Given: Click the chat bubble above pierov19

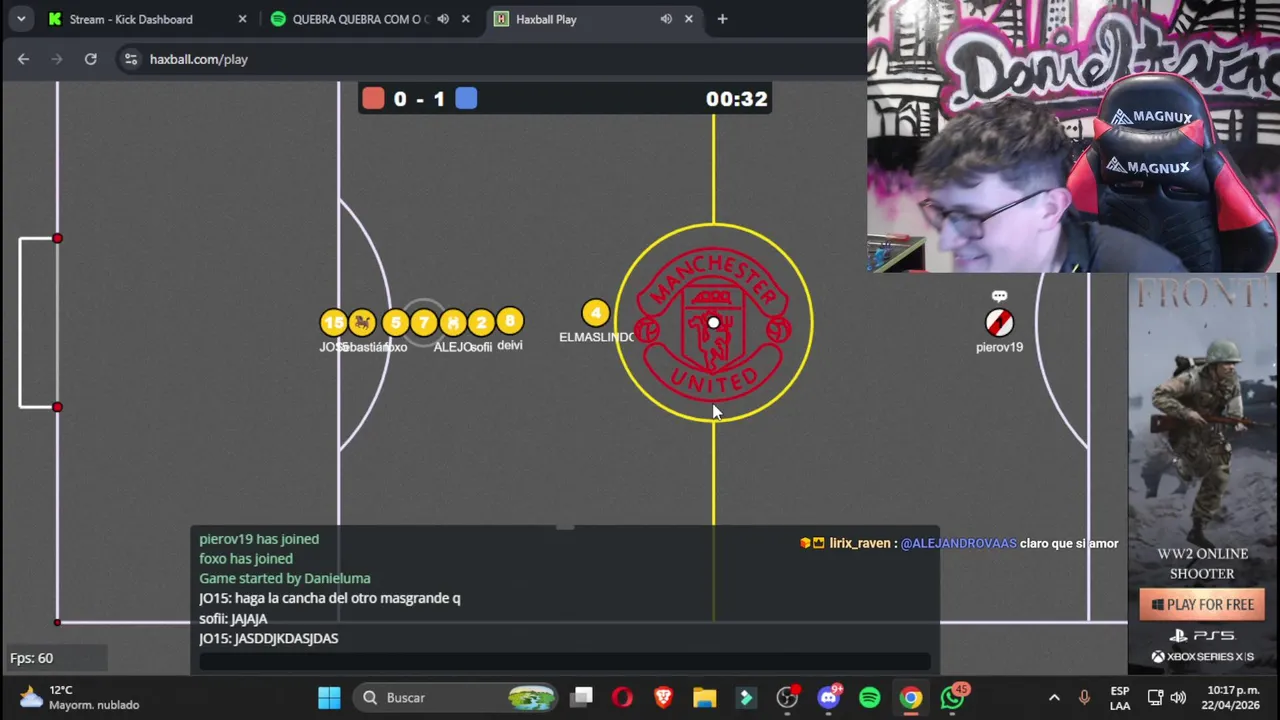Looking at the screenshot, I should tap(999, 296).
